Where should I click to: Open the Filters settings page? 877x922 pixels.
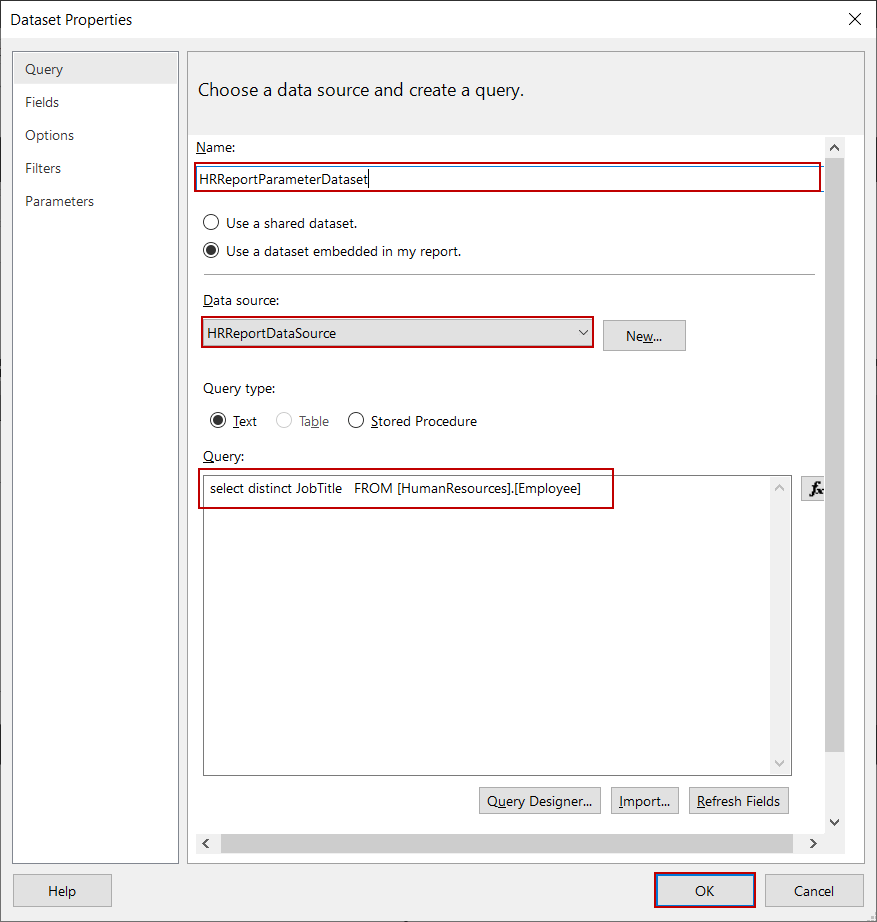43,167
